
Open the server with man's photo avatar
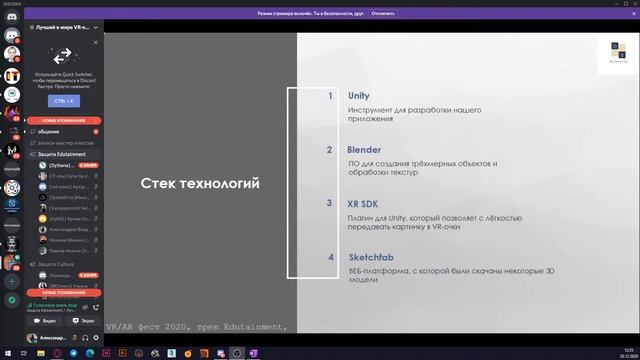point(12,54)
